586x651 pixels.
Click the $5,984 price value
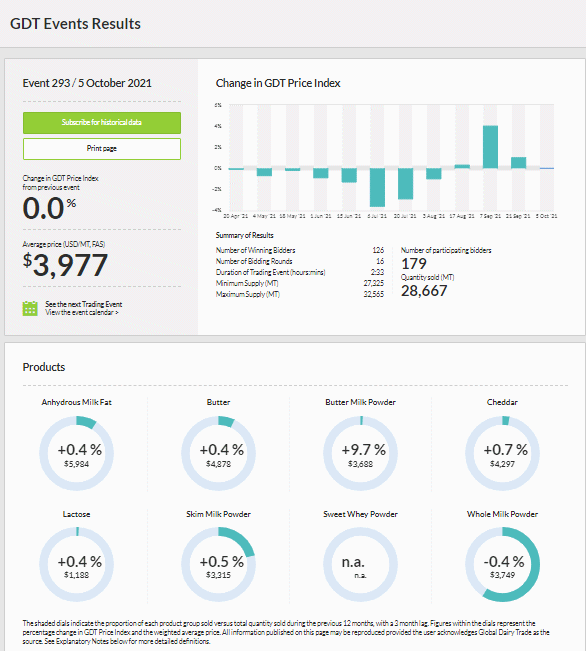pyautogui.click(x=76, y=464)
